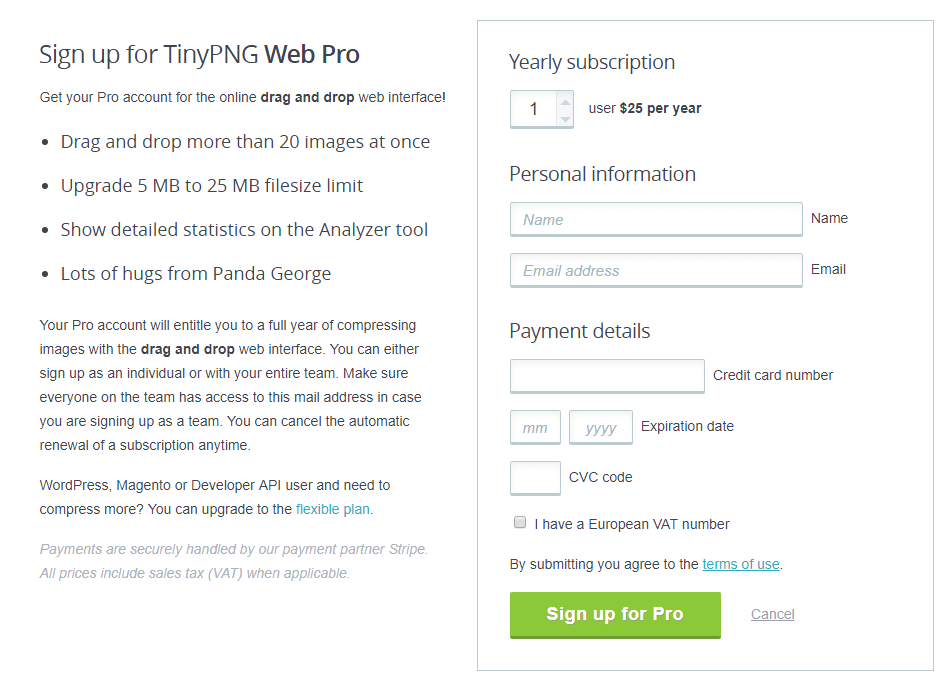Click the 'Expiration date' label text
This screenshot has width=949, height=690.
tap(687, 426)
